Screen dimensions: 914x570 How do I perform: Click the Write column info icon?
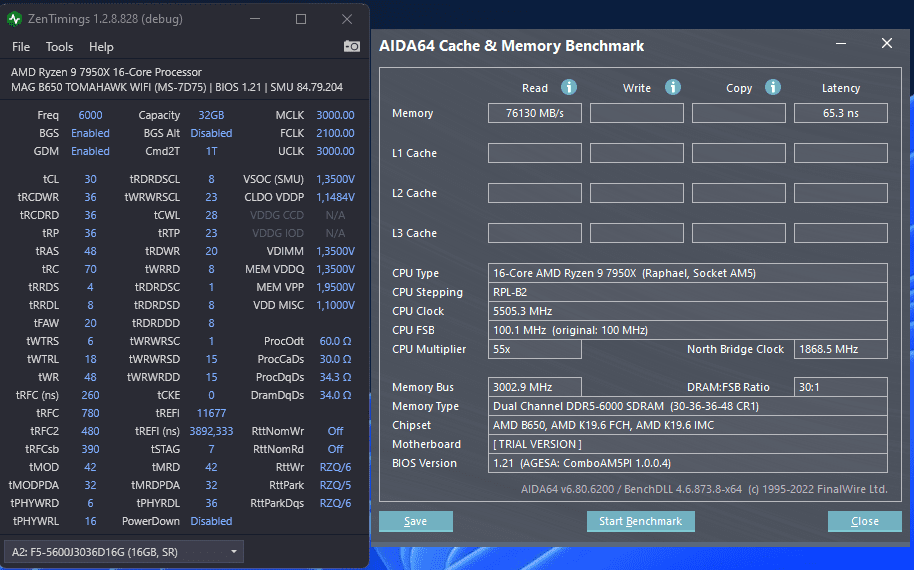(673, 87)
